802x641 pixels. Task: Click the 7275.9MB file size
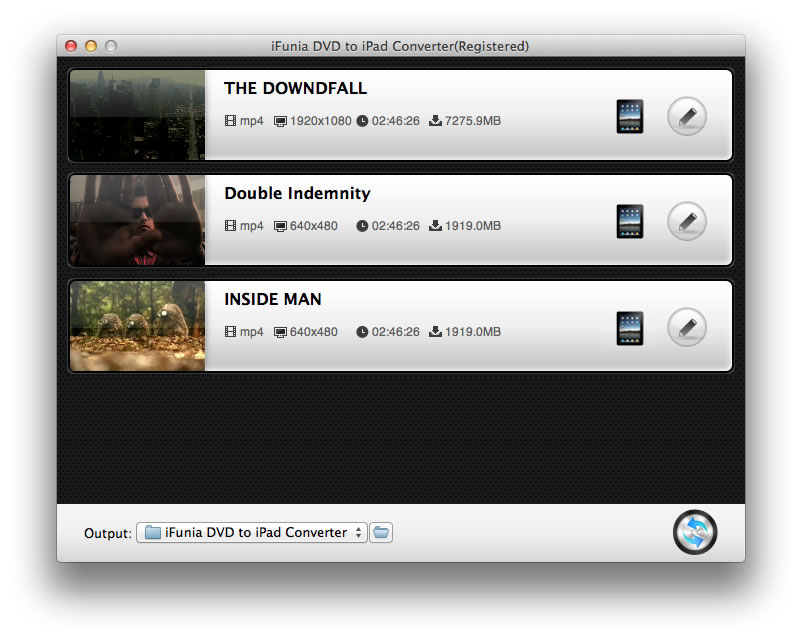pyautogui.click(x=473, y=121)
